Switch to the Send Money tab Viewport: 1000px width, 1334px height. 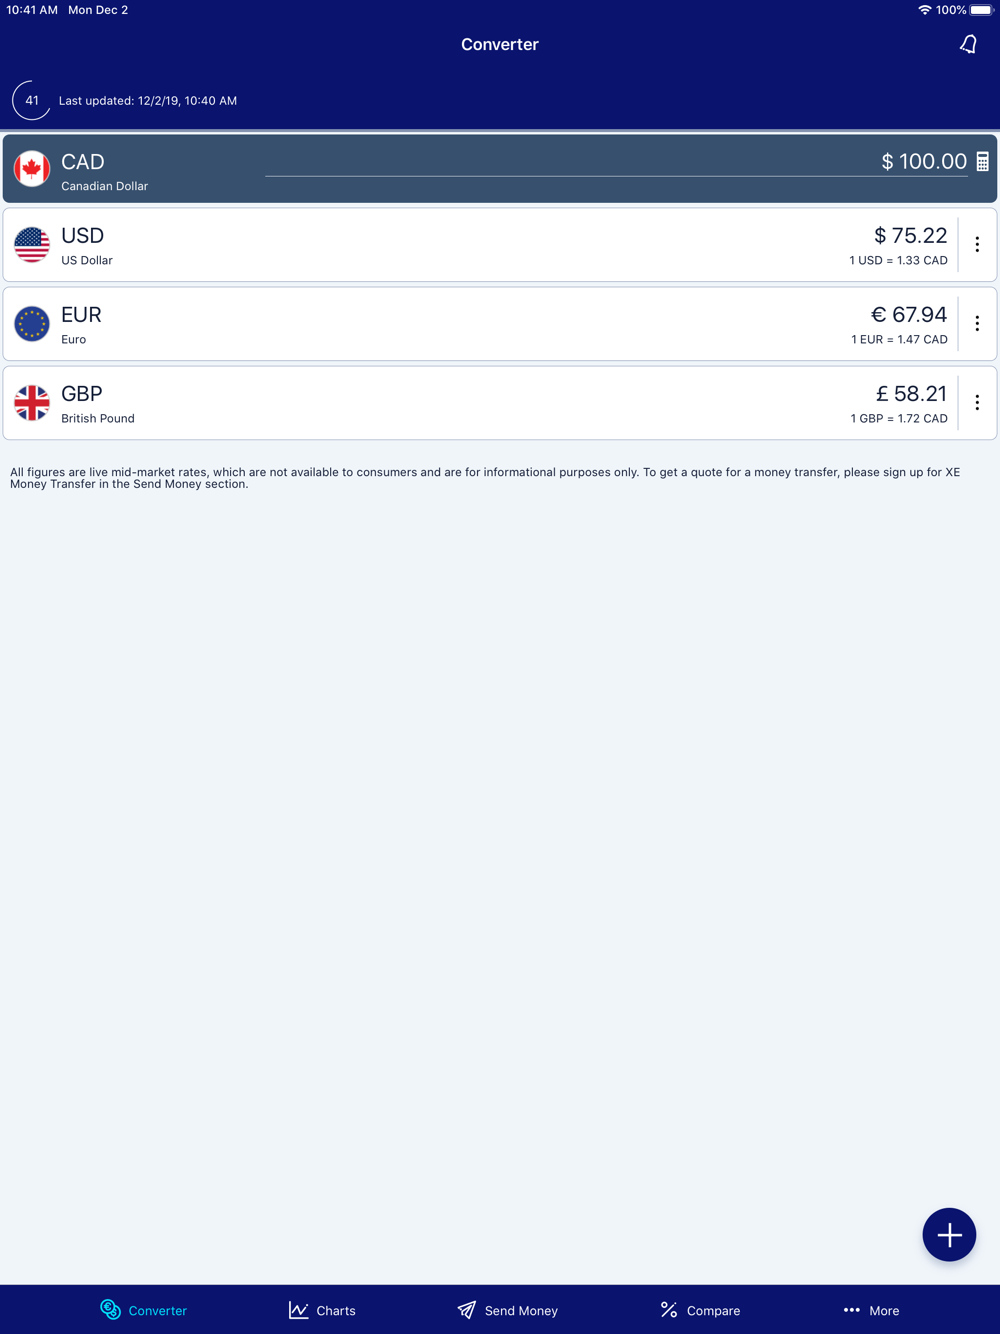pyautogui.click(x=508, y=1310)
